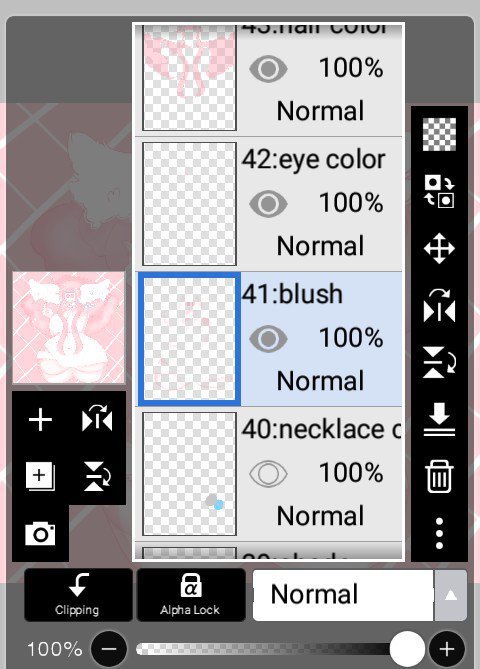480x669 pixels.
Task: Increase opacity with the plus button
Action: click(x=447, y=649)
